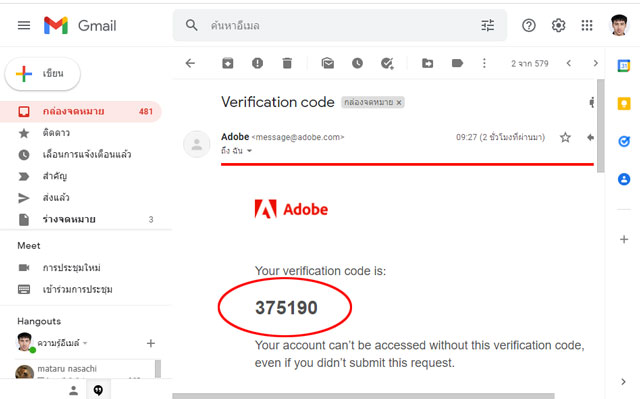This screenshot has height=399, width=640.
Task: Get add-ons plus icon in side panel
Action: (x=624, y=239)
